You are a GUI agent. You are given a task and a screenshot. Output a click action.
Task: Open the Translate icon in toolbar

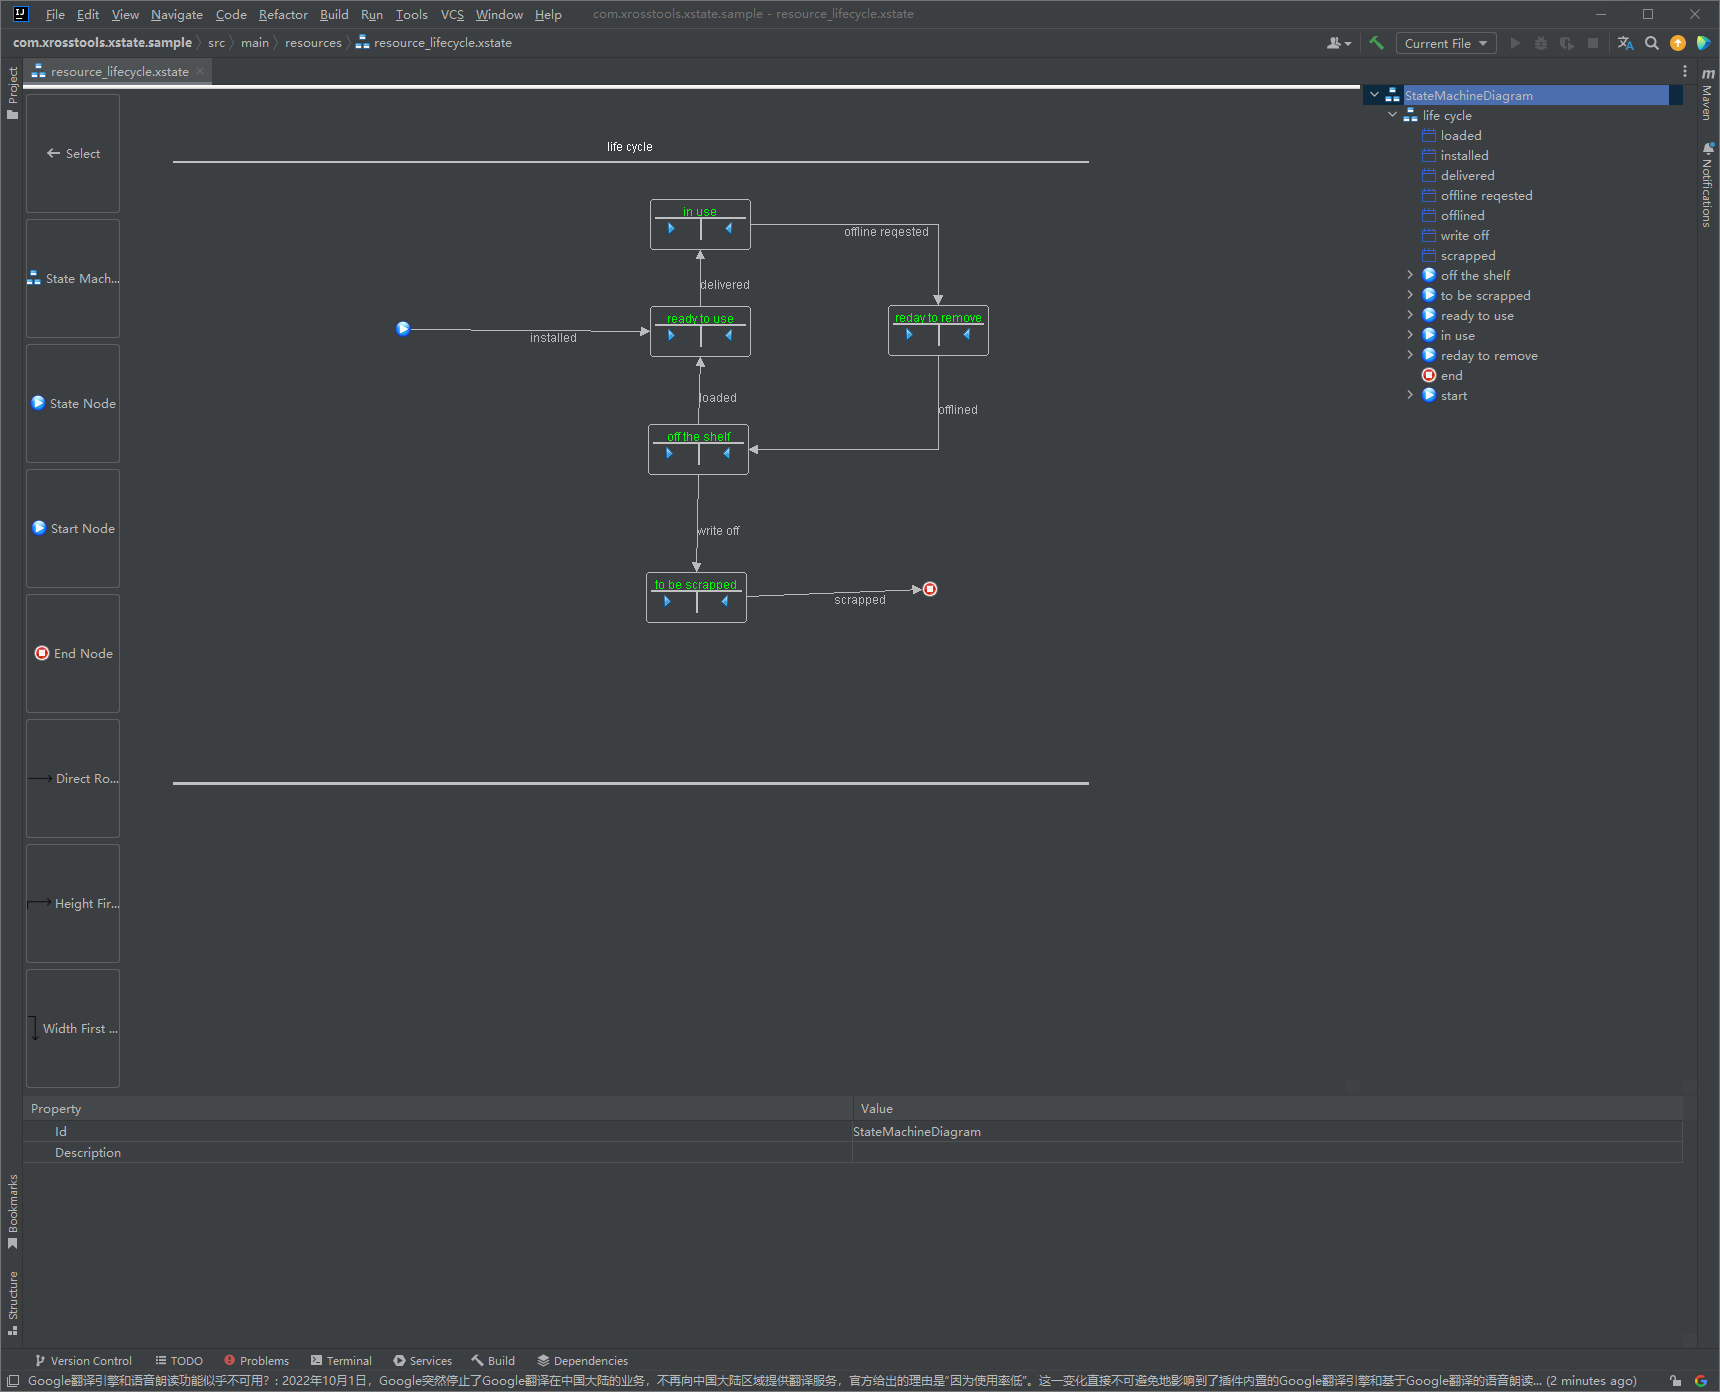point(1625,43)
